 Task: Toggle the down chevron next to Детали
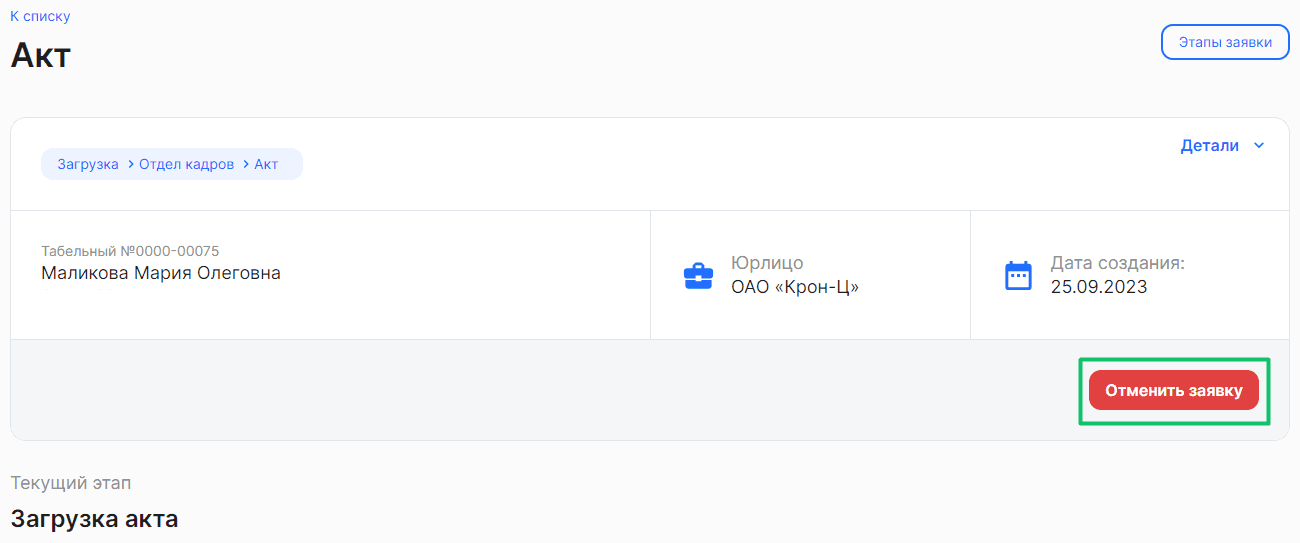pos(1259,146)
